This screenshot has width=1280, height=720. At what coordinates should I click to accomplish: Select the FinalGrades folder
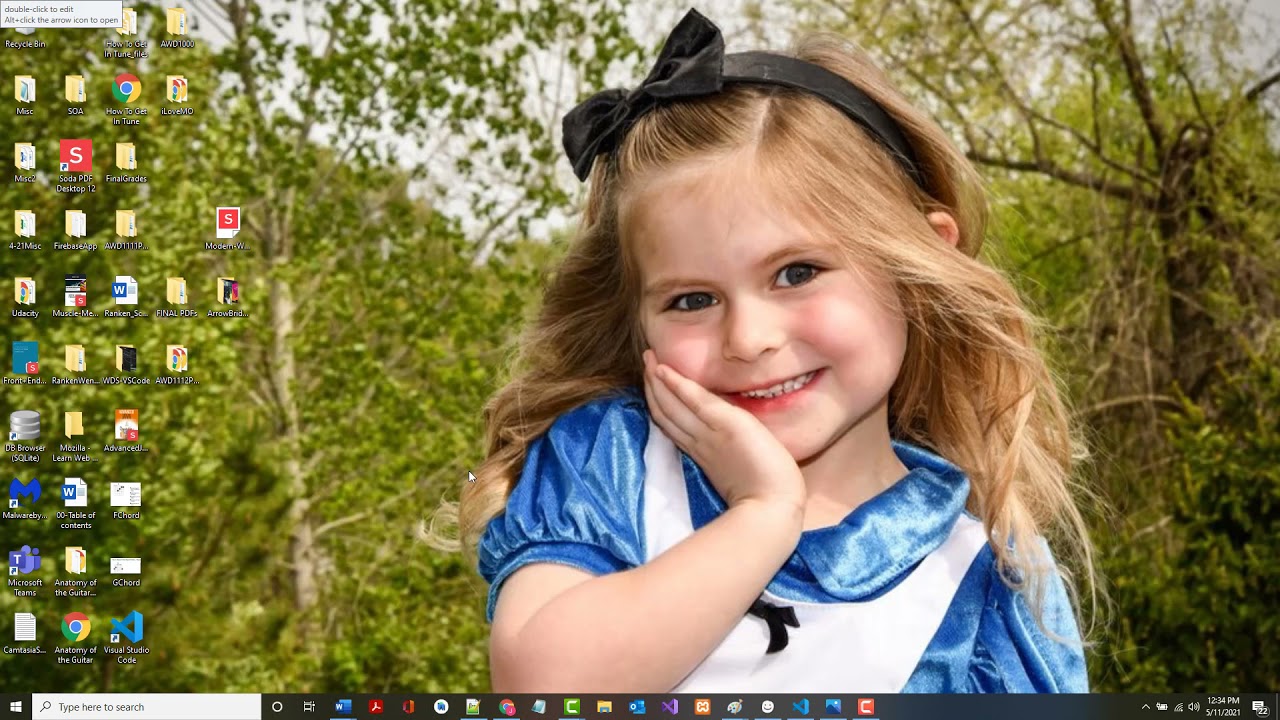pos(126,163)
